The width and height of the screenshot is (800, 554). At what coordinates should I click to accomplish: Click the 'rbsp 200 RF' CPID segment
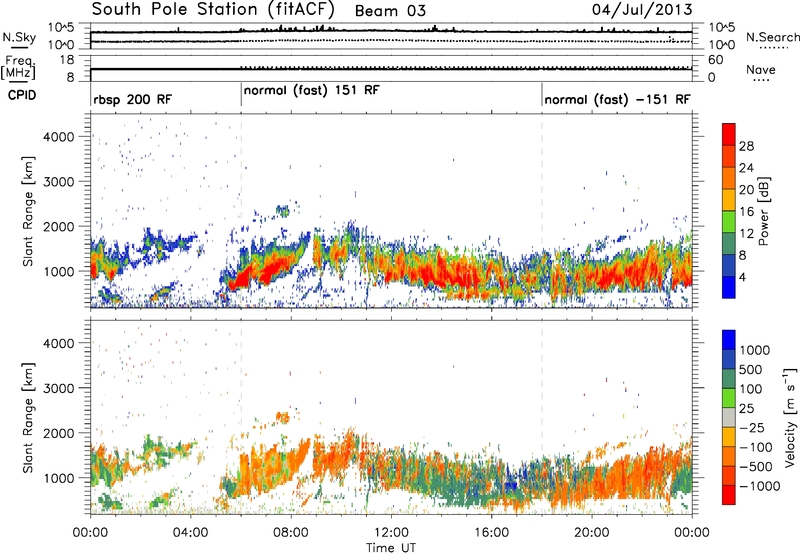133,99
